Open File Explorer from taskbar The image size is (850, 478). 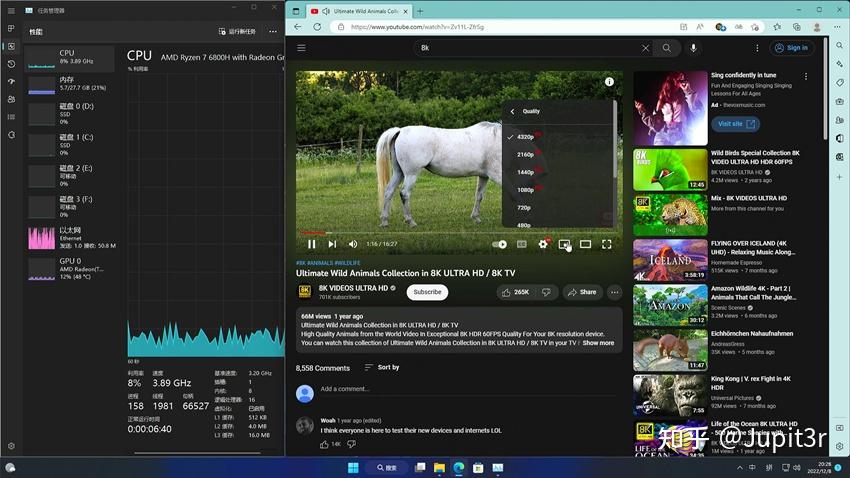click(x=439, y=467)
